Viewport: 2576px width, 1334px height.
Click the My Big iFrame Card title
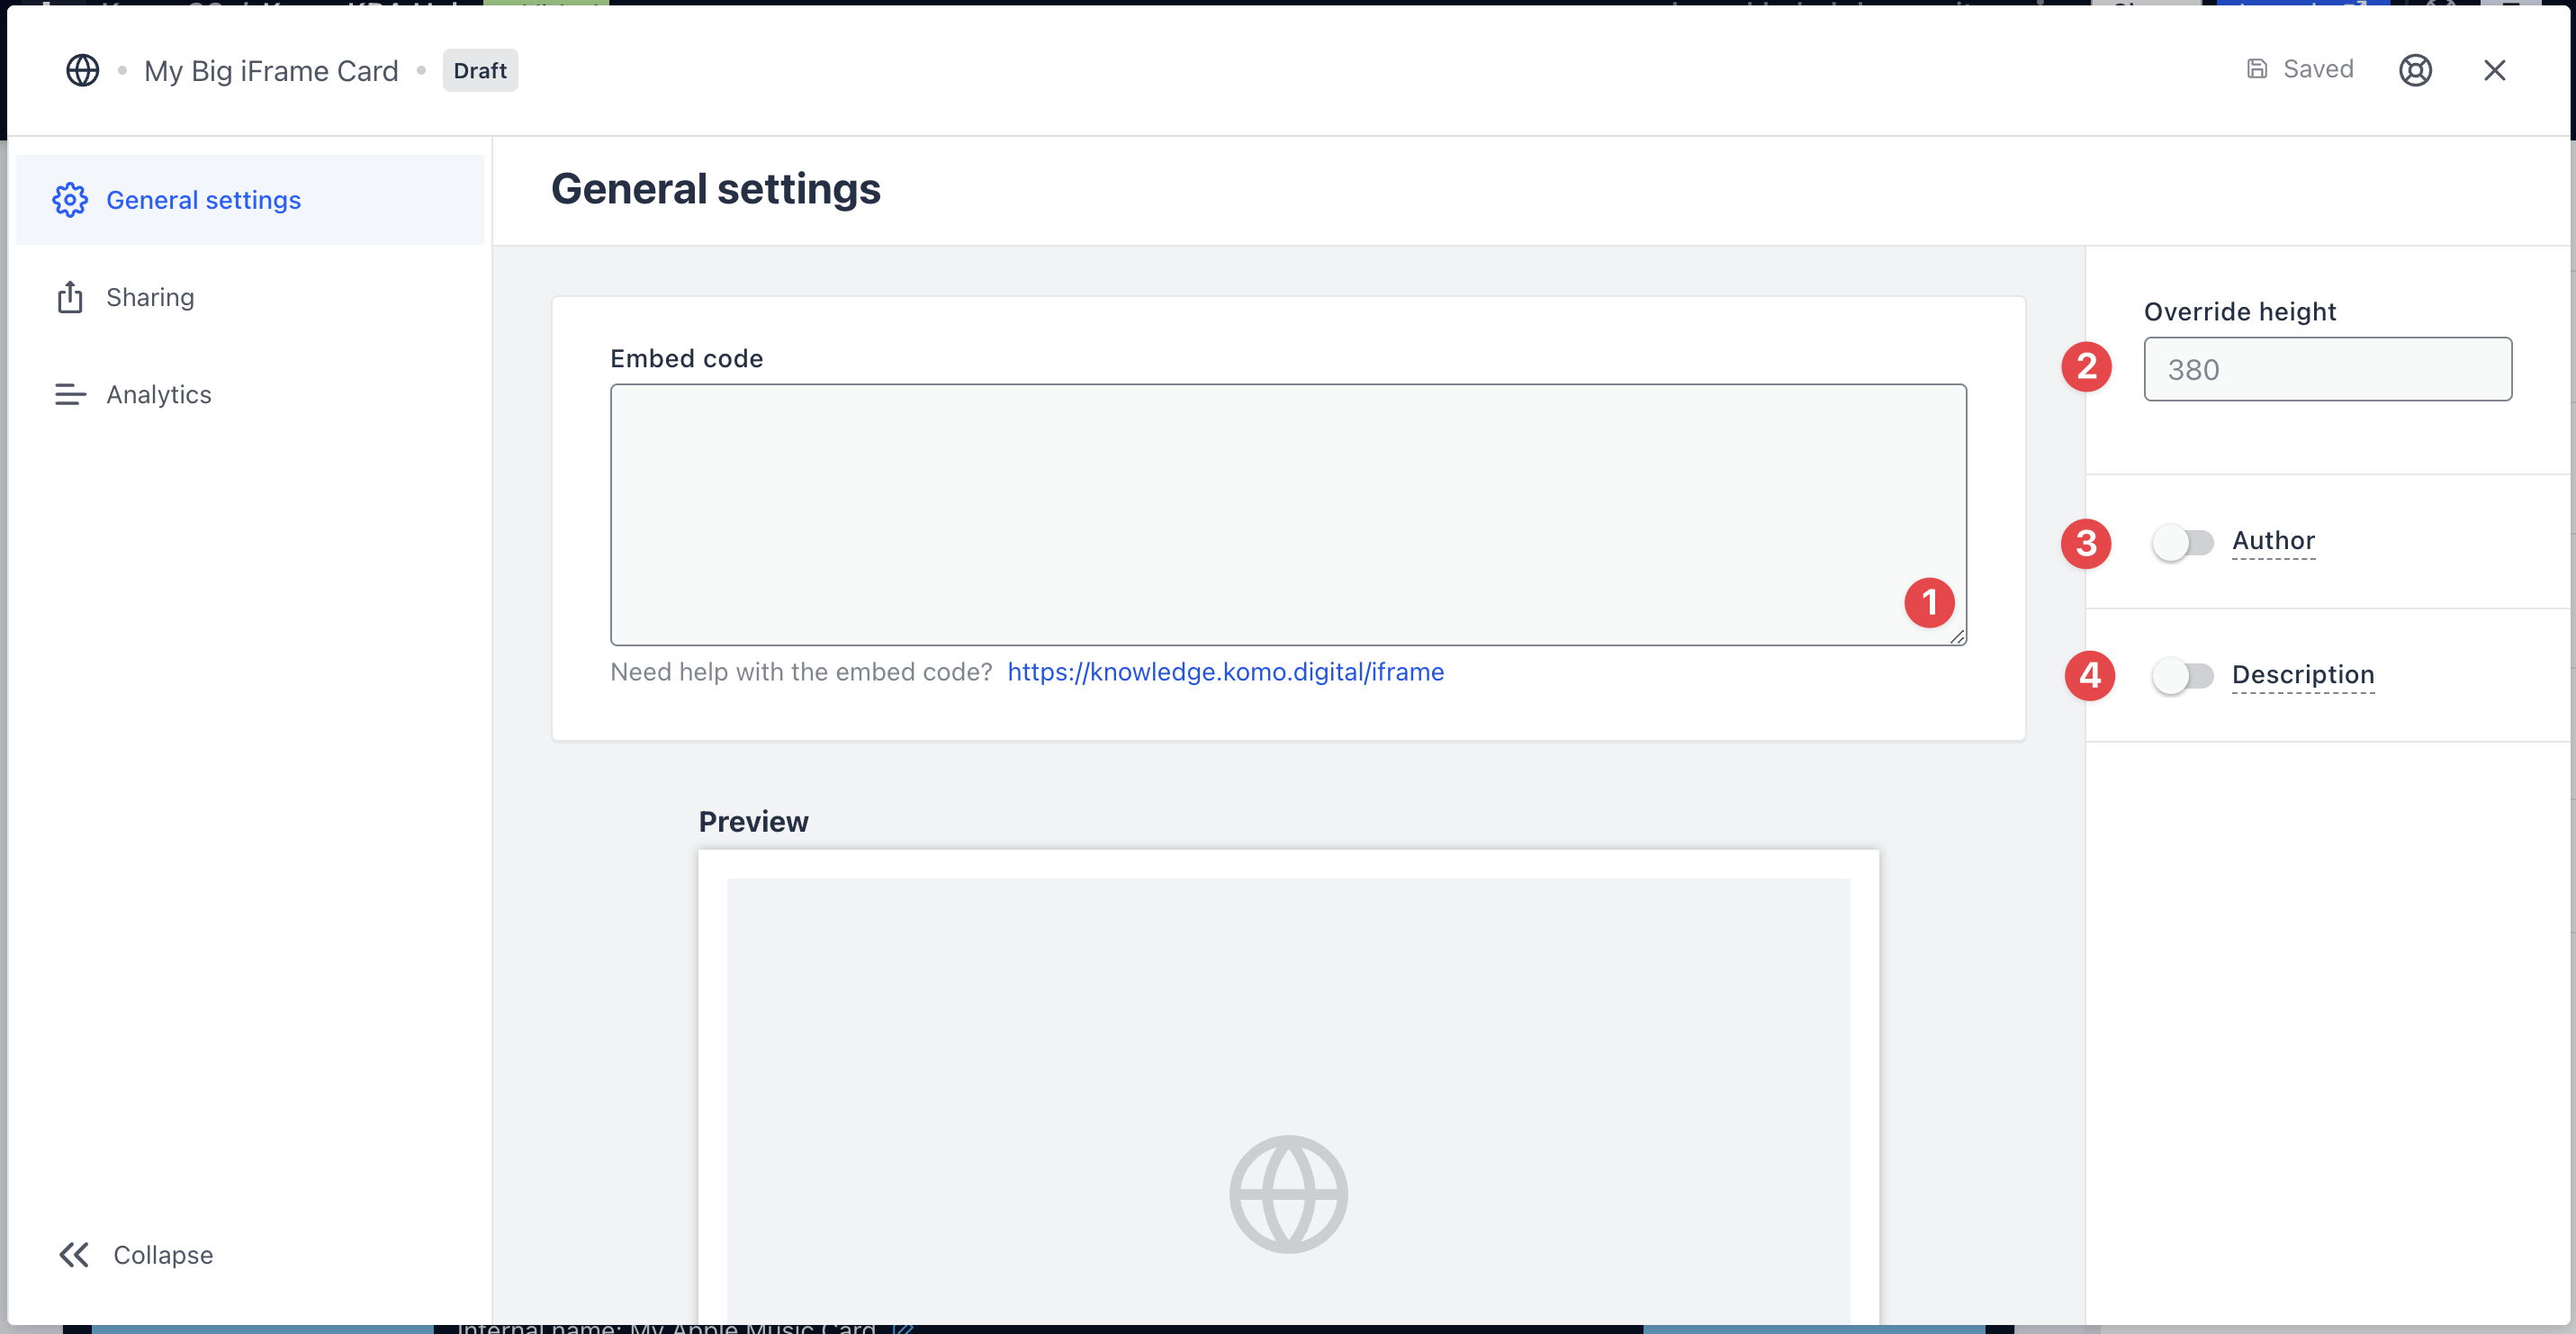pos(271,70)
